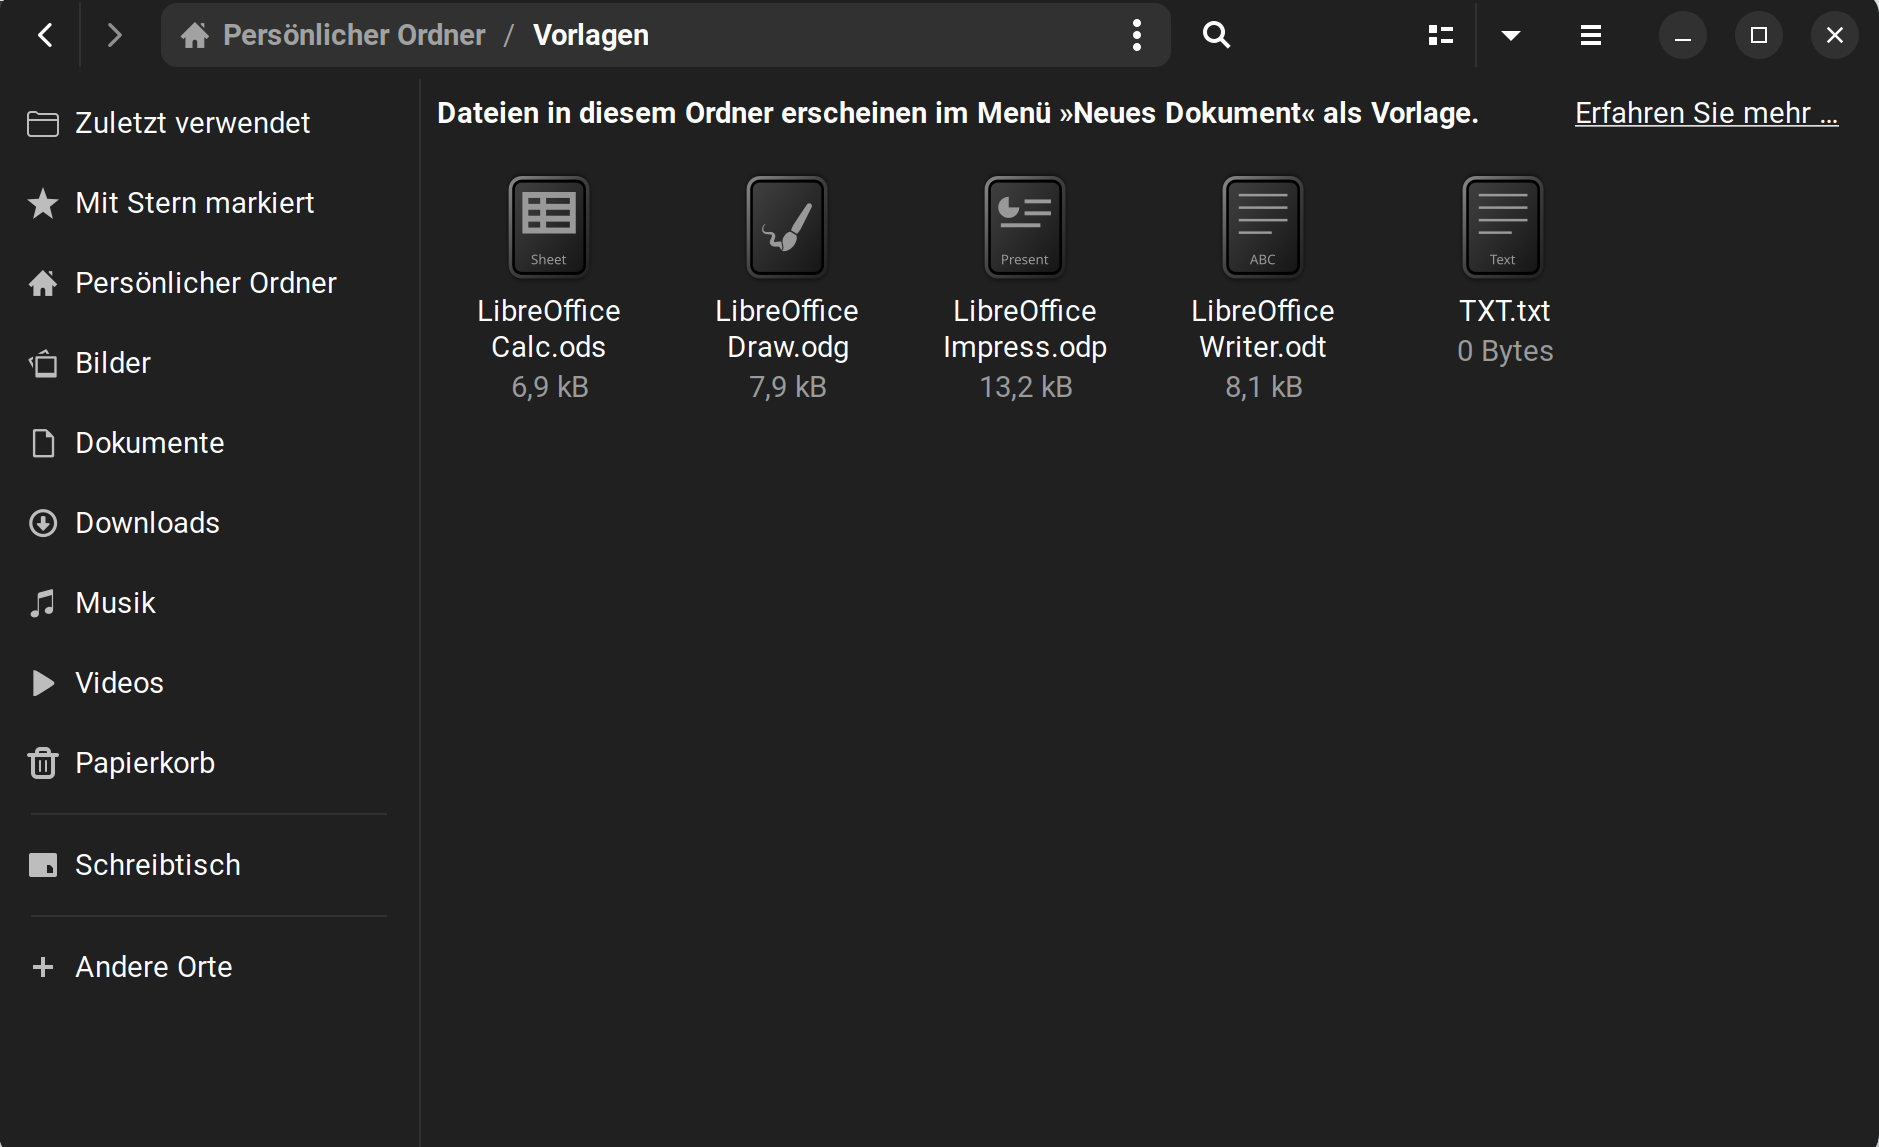
Task: Click the '7,9 kB' size label
Action: pos(787,387)
